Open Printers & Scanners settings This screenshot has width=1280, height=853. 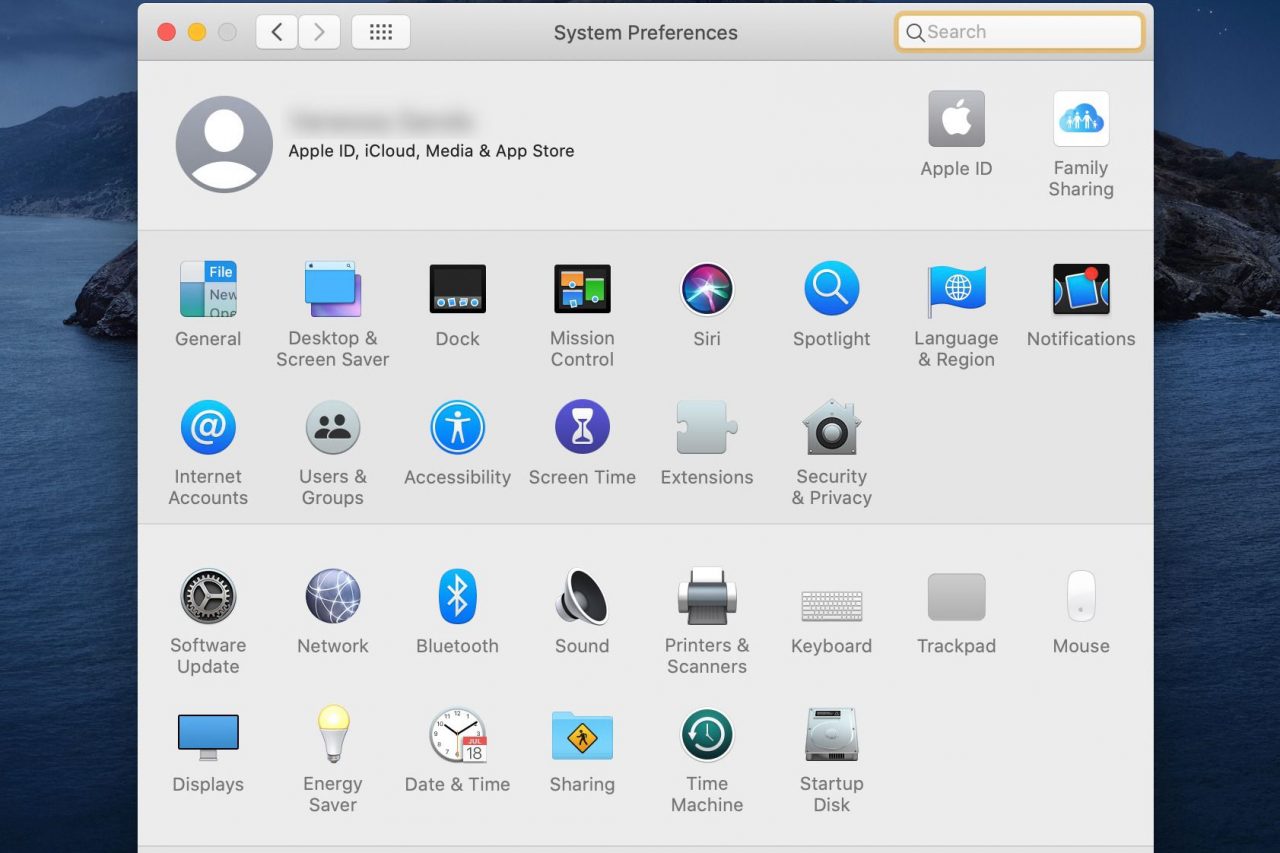706,597
